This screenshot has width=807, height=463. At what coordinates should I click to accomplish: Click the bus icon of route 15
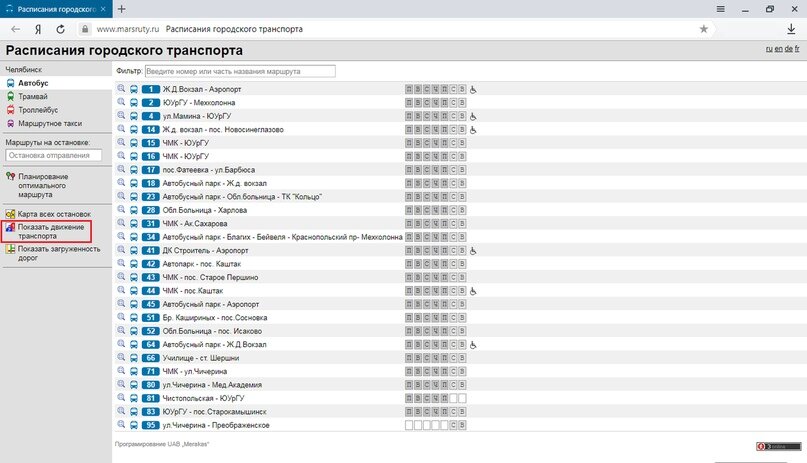[134, 143]
